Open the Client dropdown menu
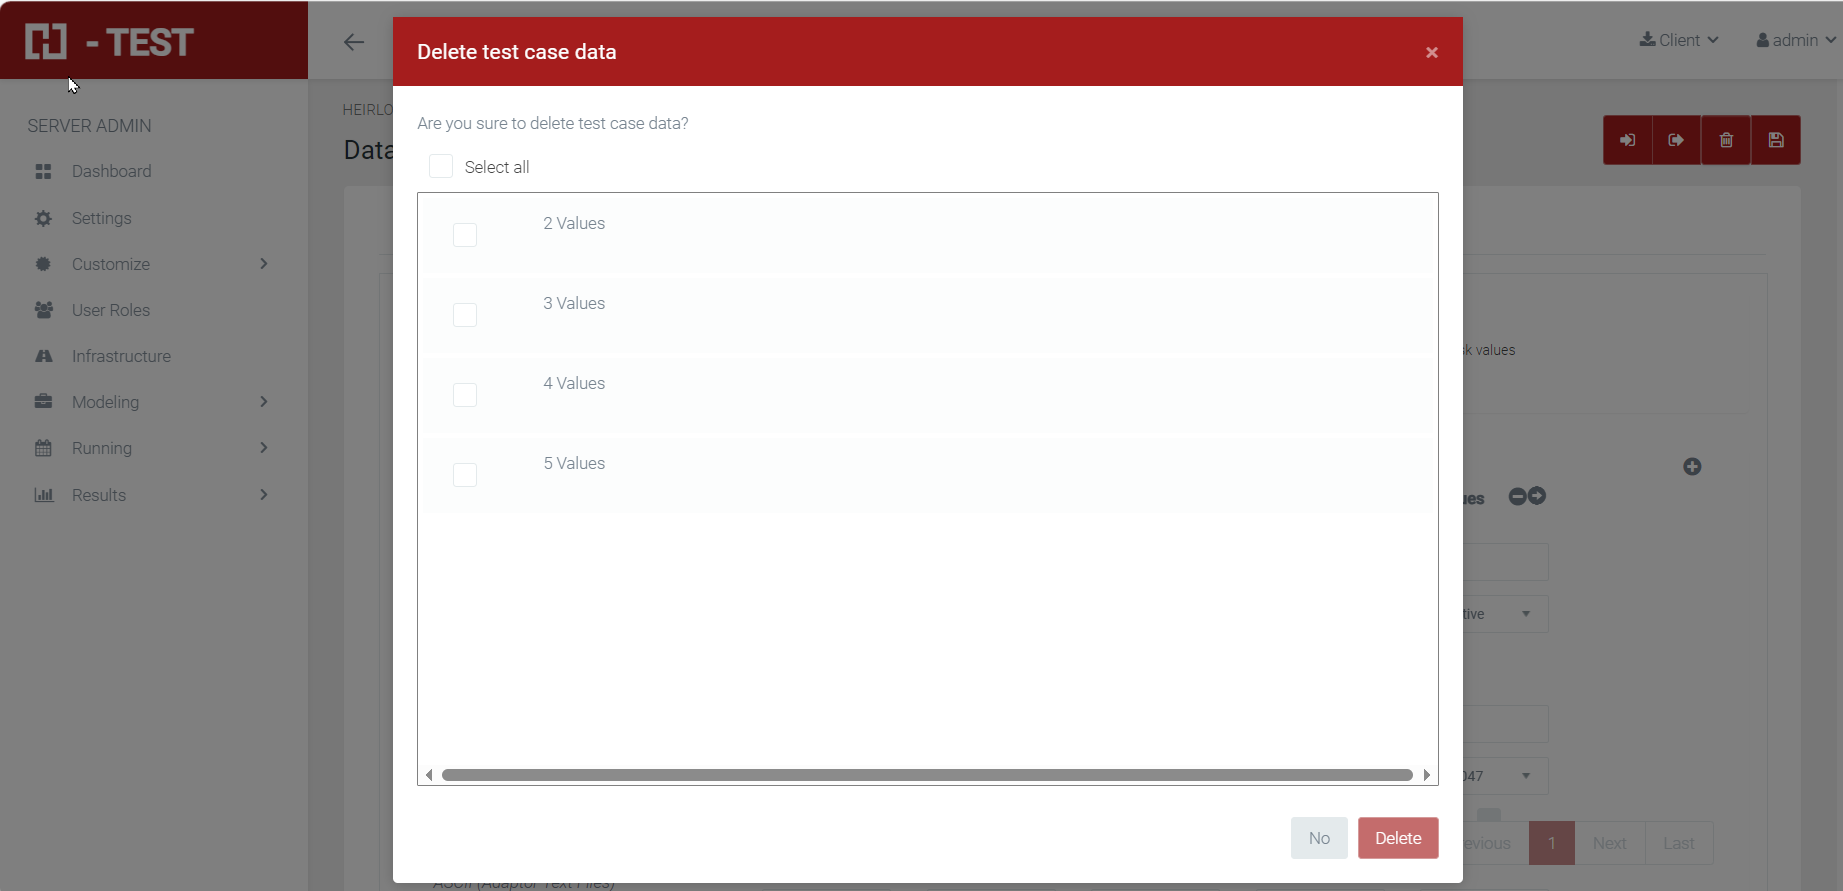Screen dimensions: 1843x891 (1679, 40)
